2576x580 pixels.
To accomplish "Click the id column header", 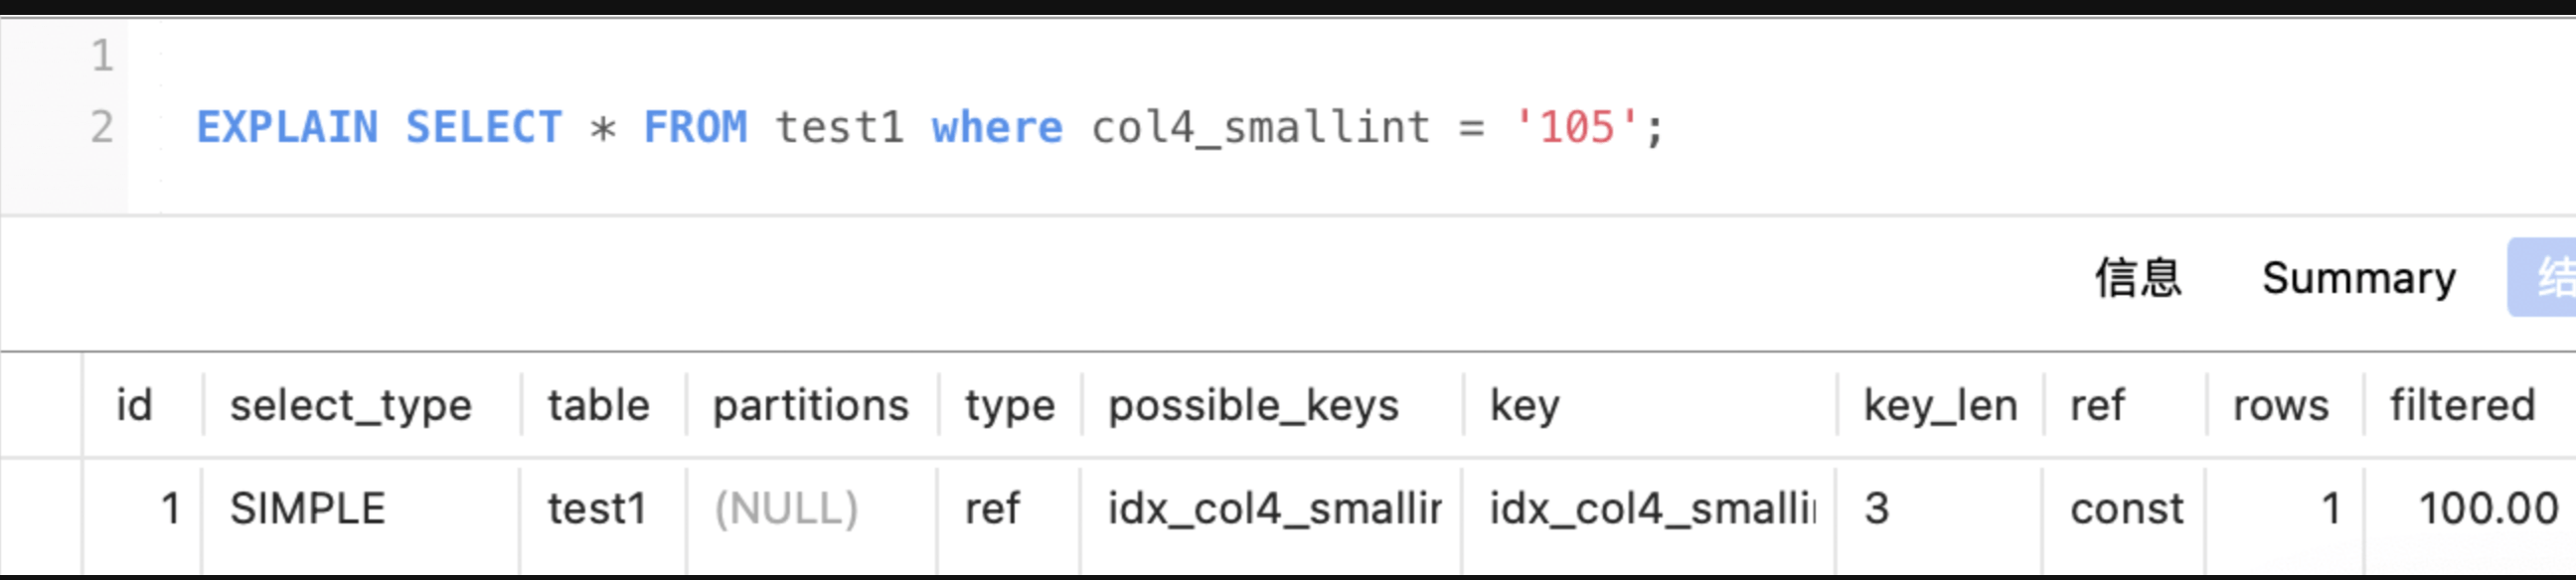I will coord(135,406).
